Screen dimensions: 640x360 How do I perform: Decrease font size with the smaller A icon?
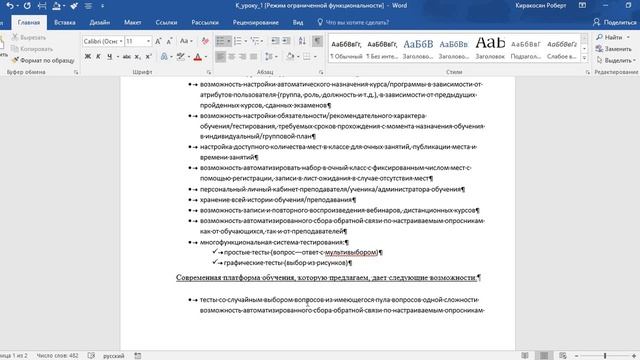[x=169, y=41]
